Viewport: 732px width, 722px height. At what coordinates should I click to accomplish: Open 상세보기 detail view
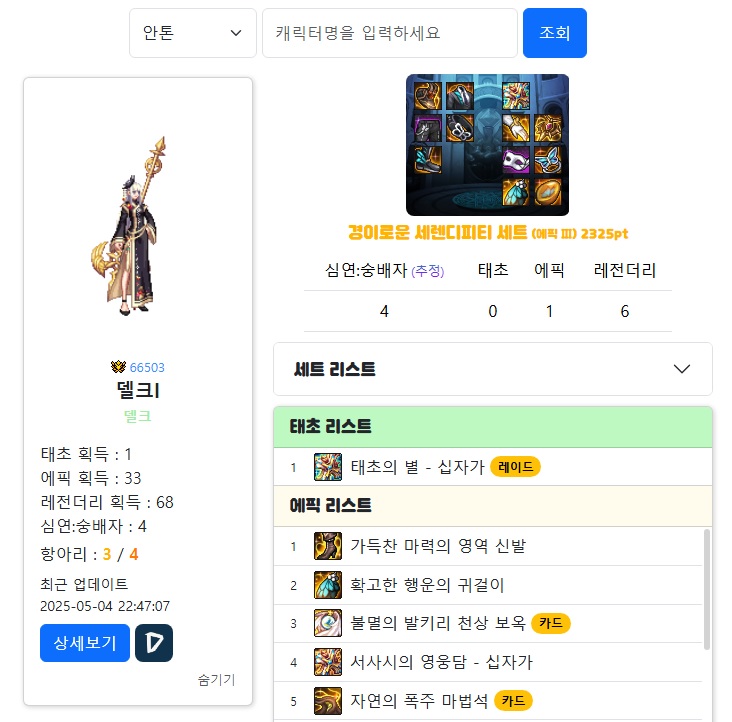tap(85, 643)
